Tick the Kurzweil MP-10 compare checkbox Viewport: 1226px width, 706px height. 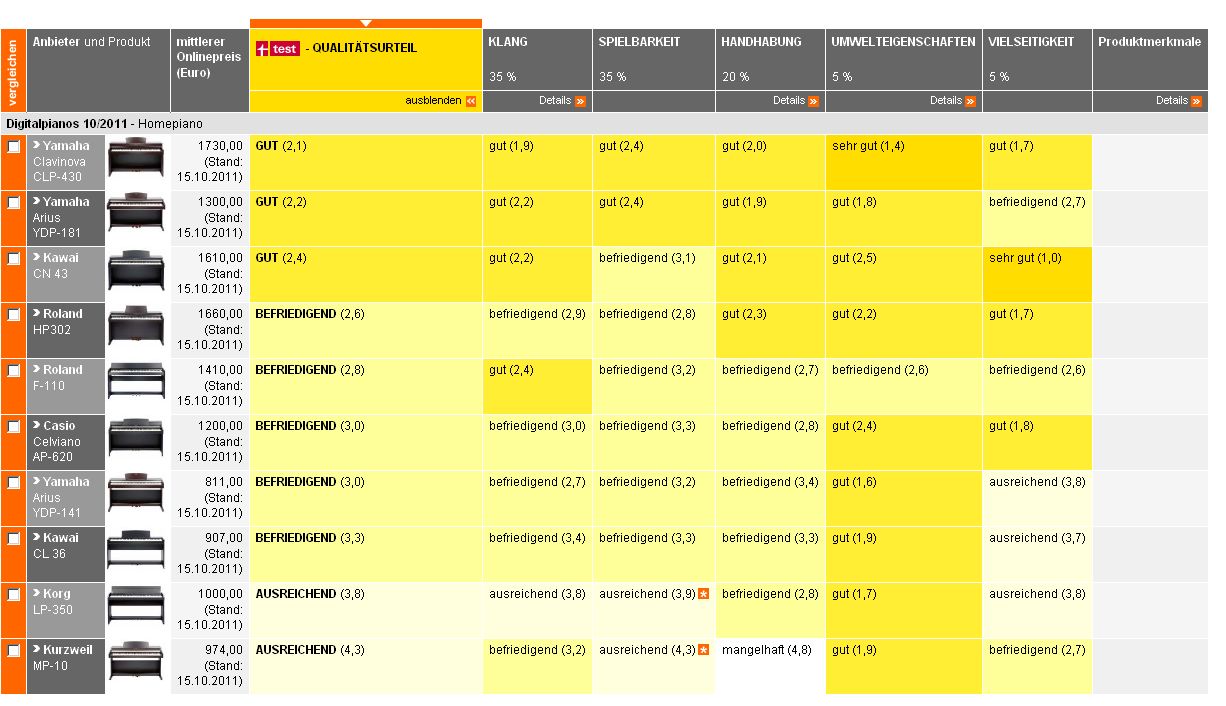coord(13,651)
